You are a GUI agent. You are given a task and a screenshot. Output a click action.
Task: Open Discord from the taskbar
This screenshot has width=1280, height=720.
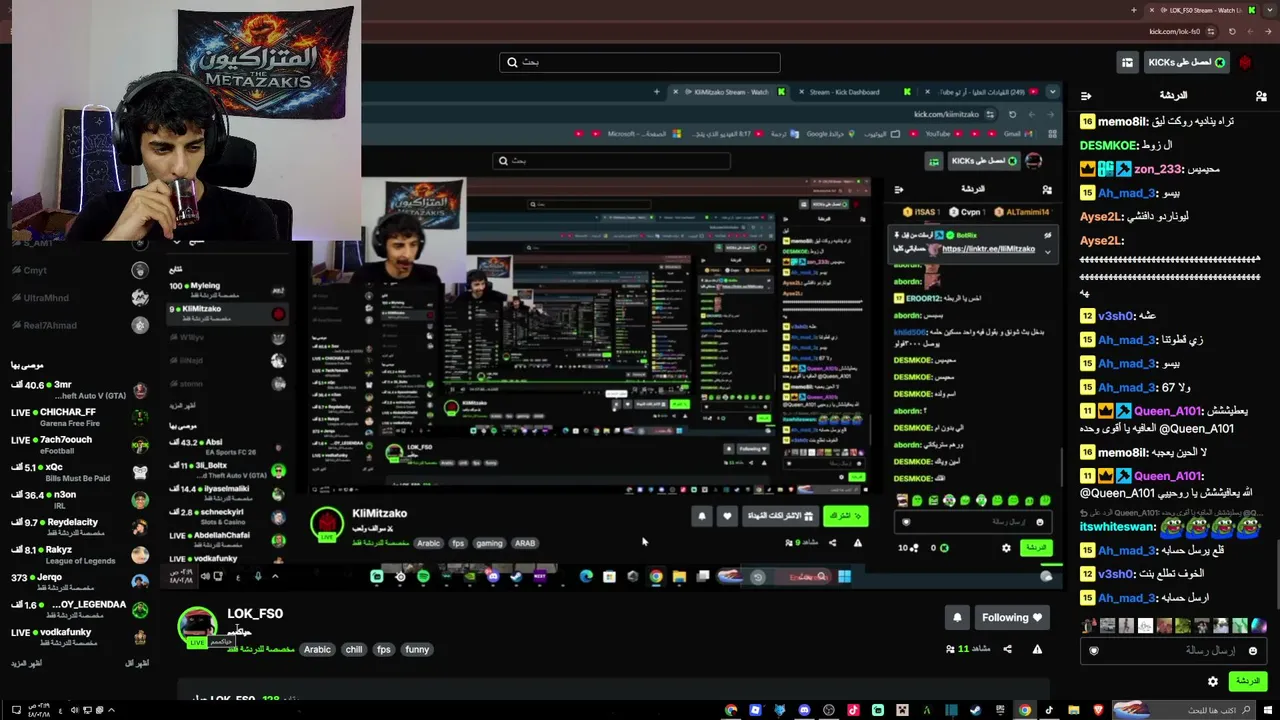click(804, 710)
